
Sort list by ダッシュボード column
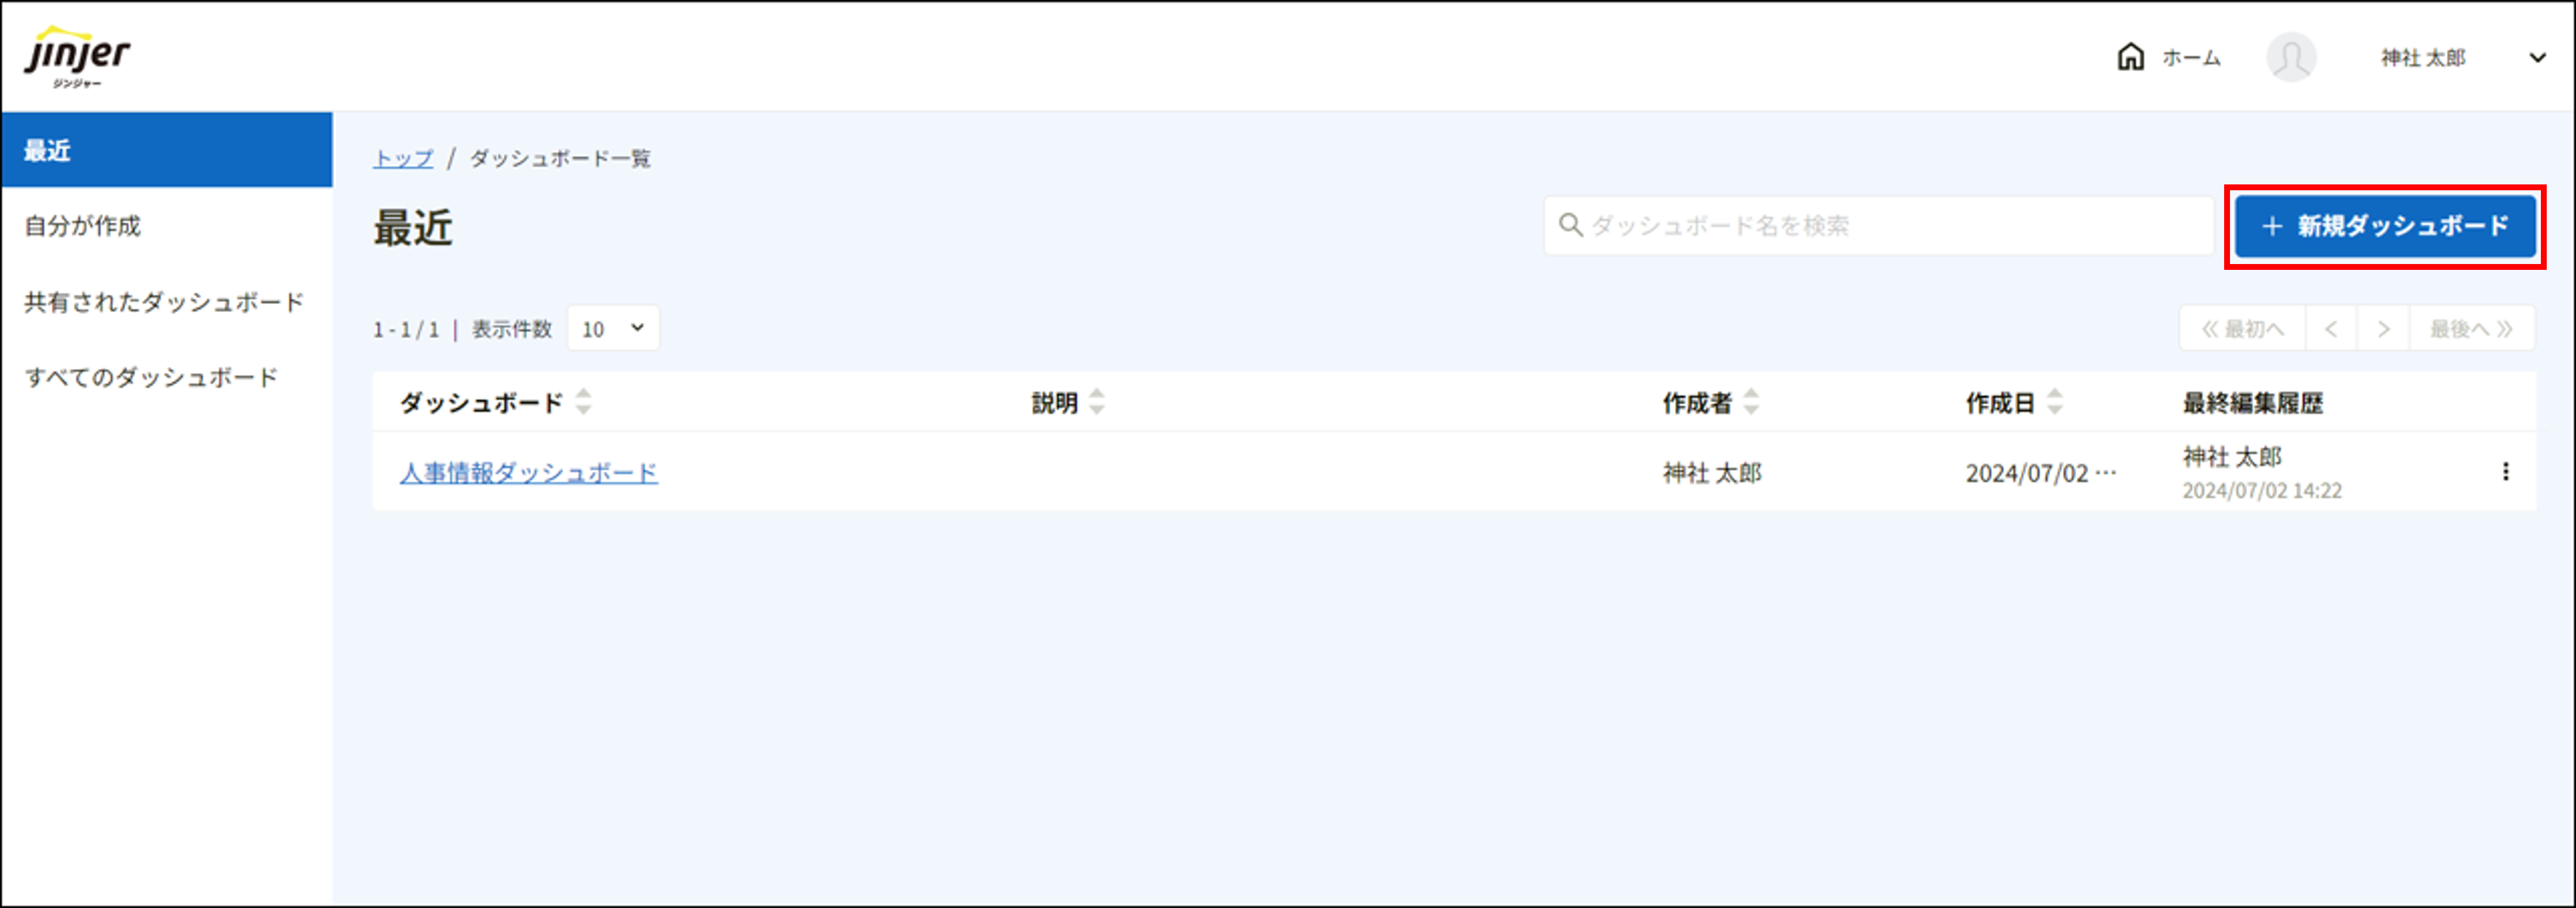[585, 402]
